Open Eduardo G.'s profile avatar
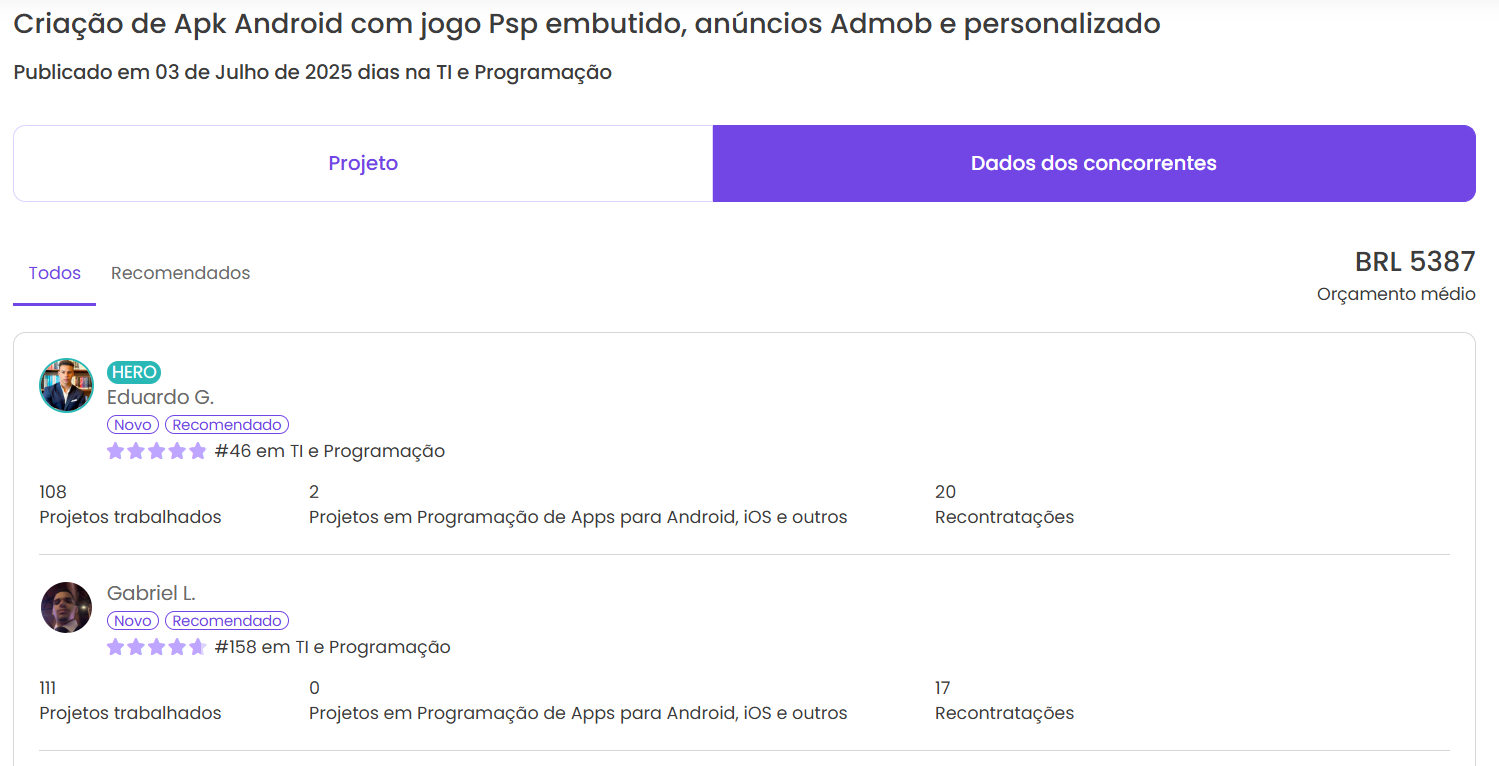 (66, 385)
